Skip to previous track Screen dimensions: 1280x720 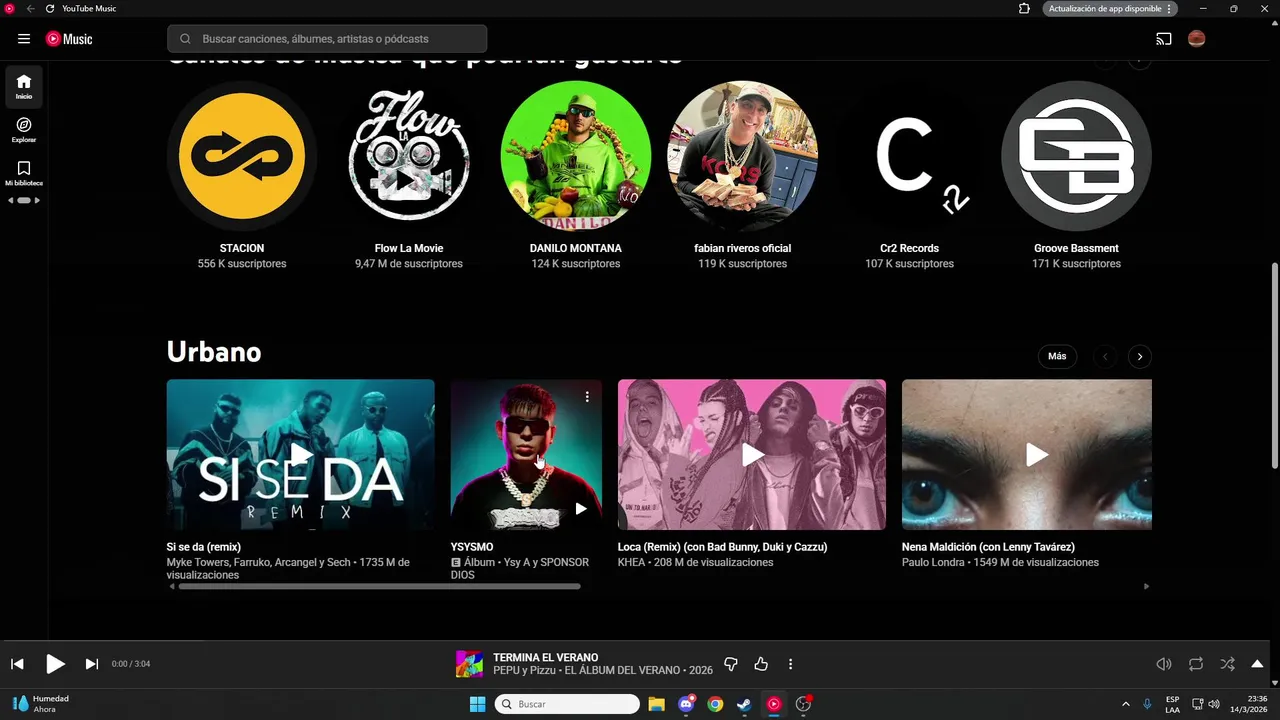17,664
